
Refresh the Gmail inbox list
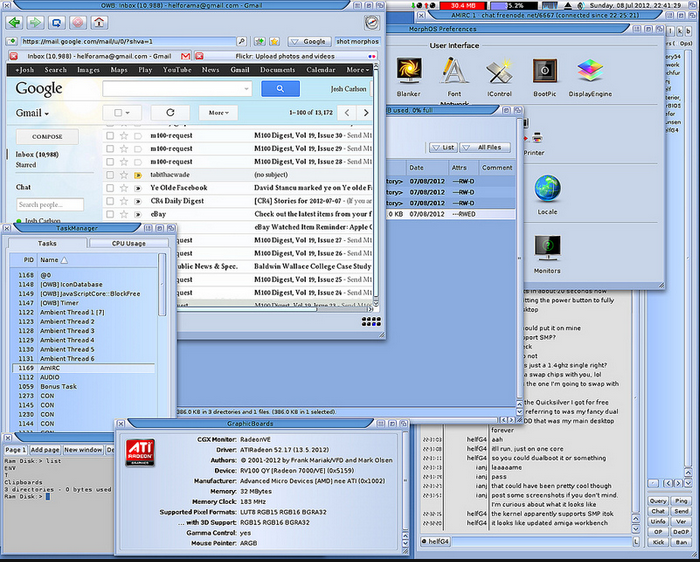point(170,112)
